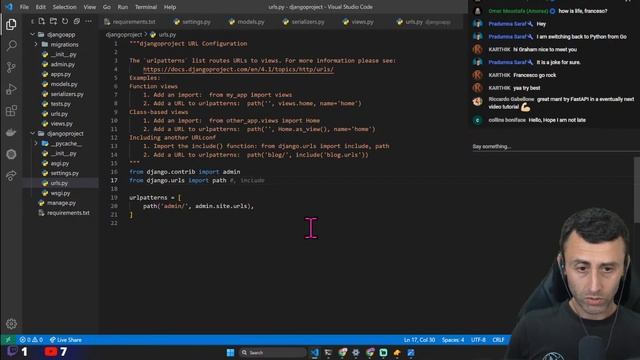Open requirements.txt in Explorer tree
Screen dimensions: 640x360
[x=68, y=213]
